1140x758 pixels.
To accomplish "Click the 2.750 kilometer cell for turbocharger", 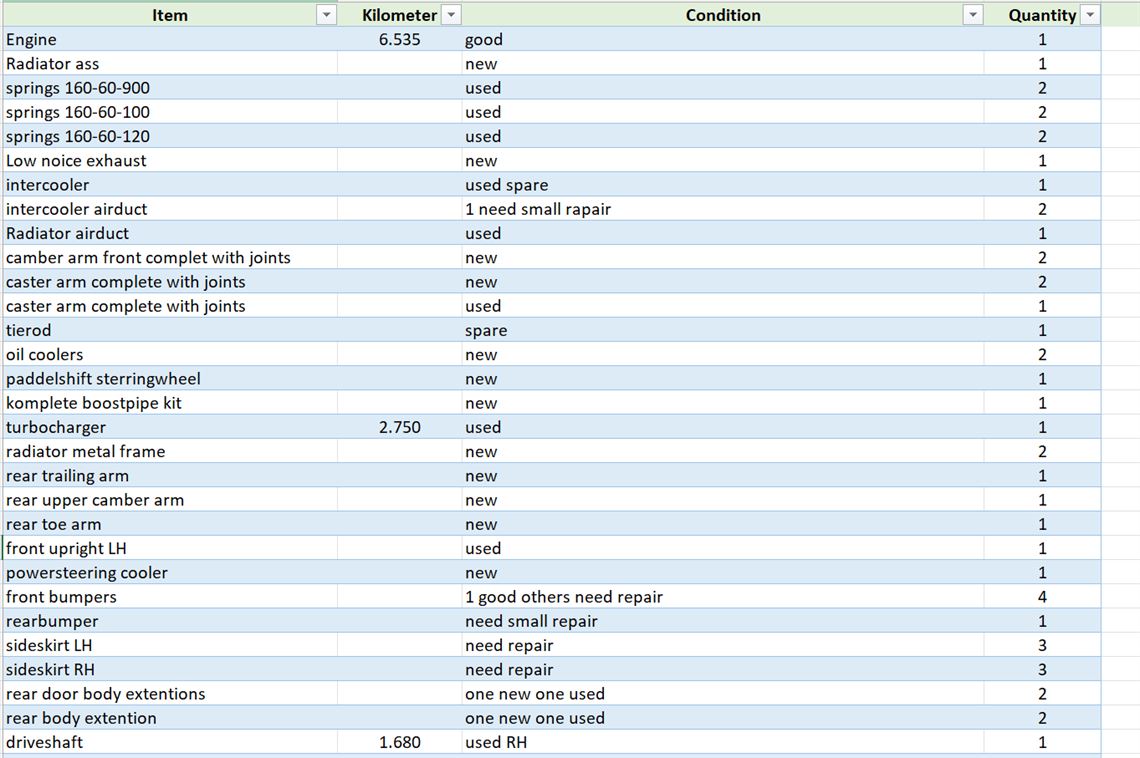I will [x=399, y=427].
